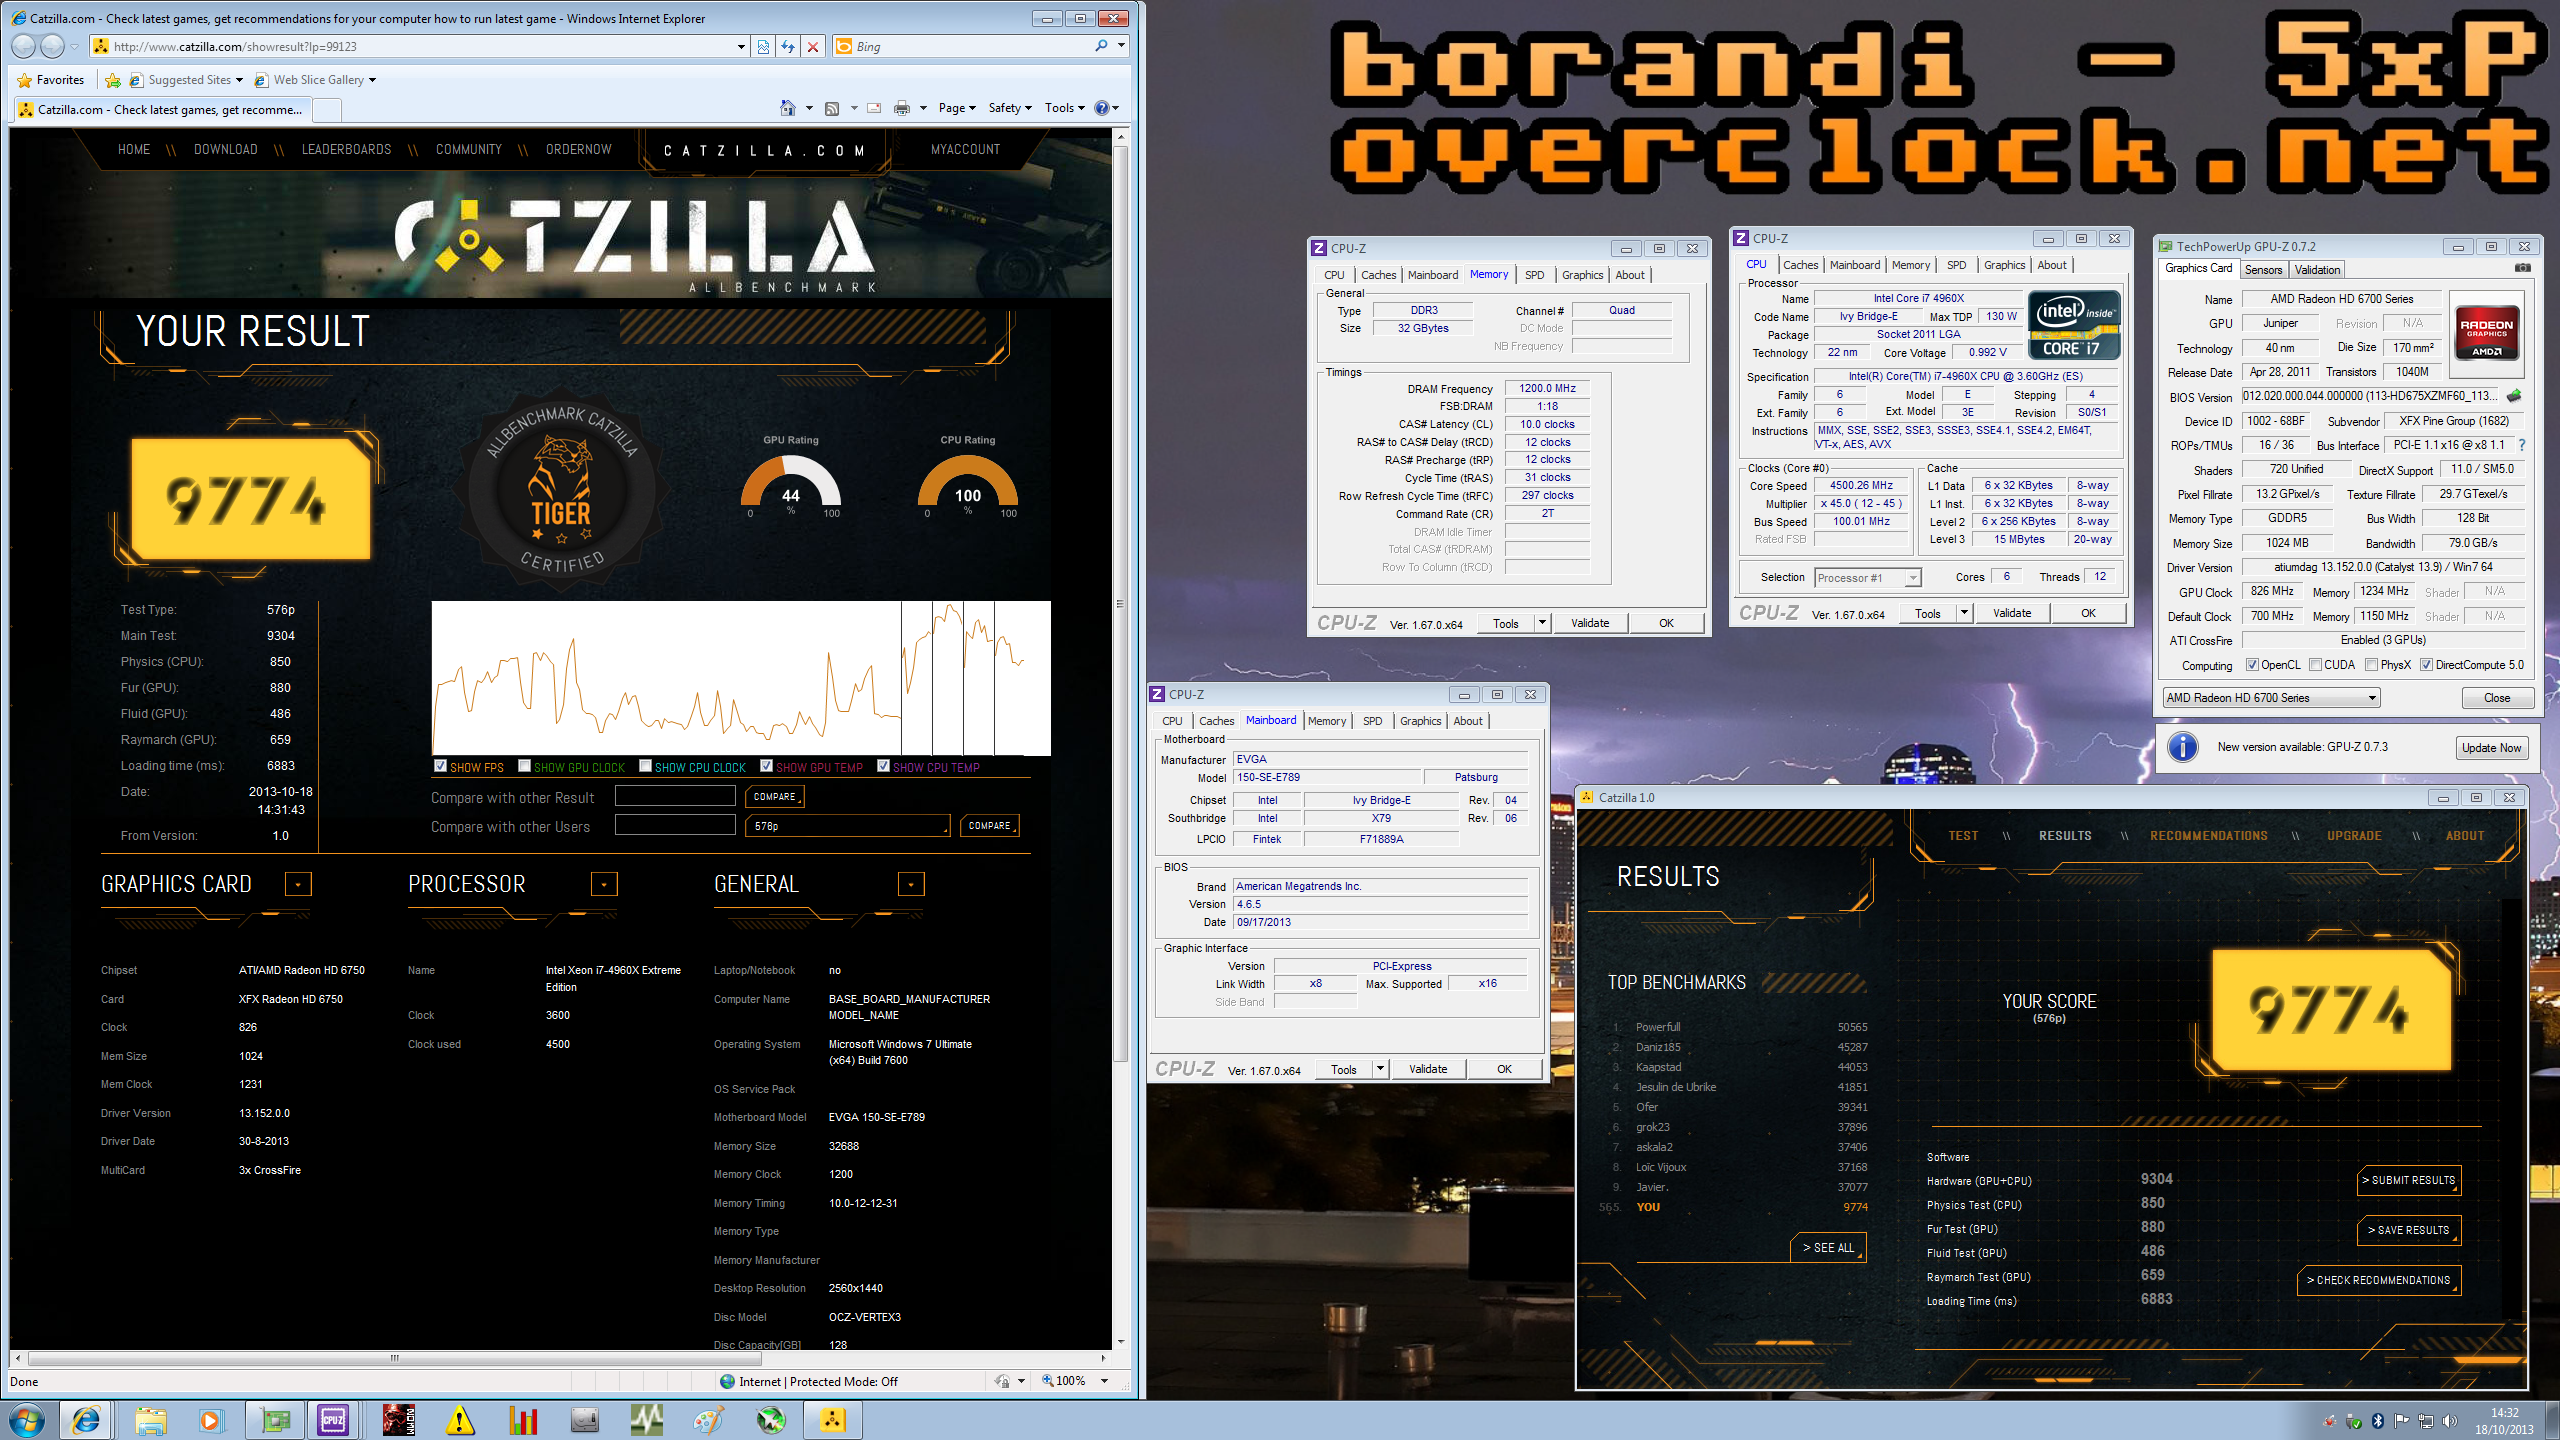
Task: Click the red stop loading icon
Action: (813, 46)
